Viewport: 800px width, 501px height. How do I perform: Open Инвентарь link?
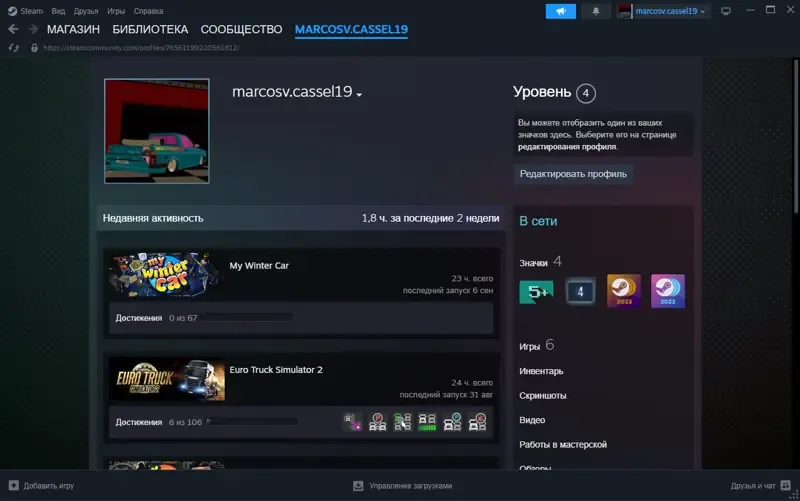[541, 371]
